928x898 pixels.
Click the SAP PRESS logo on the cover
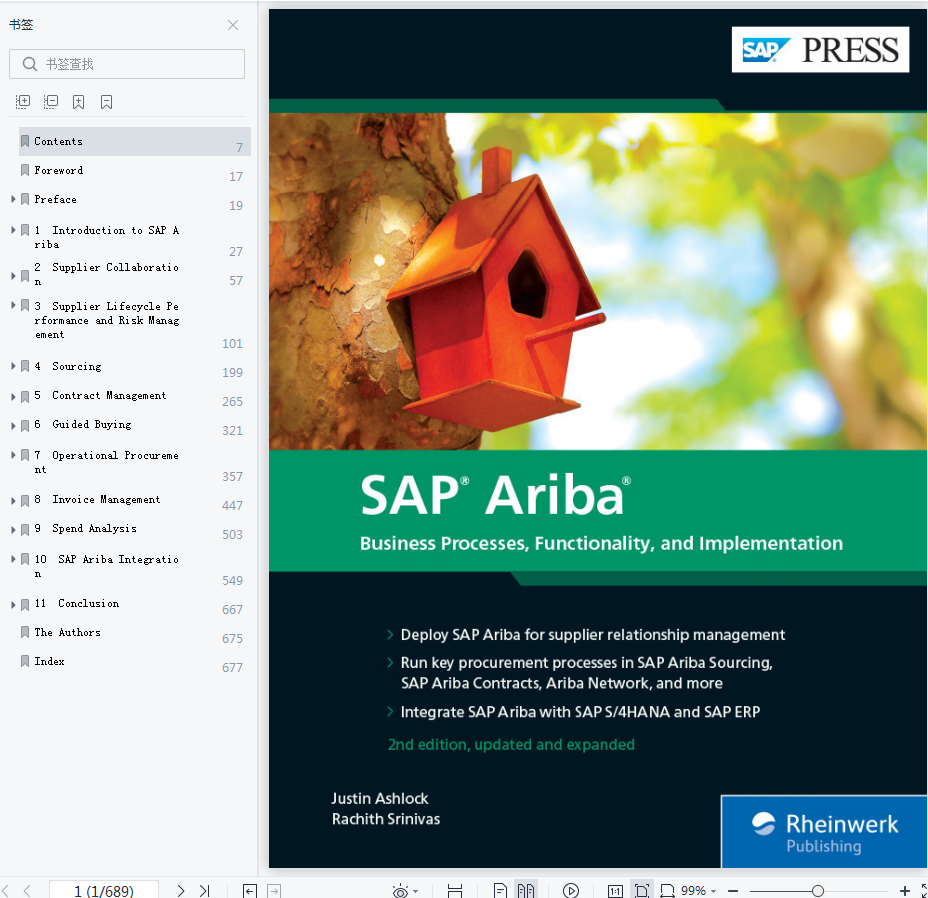(x=820, y=50)
